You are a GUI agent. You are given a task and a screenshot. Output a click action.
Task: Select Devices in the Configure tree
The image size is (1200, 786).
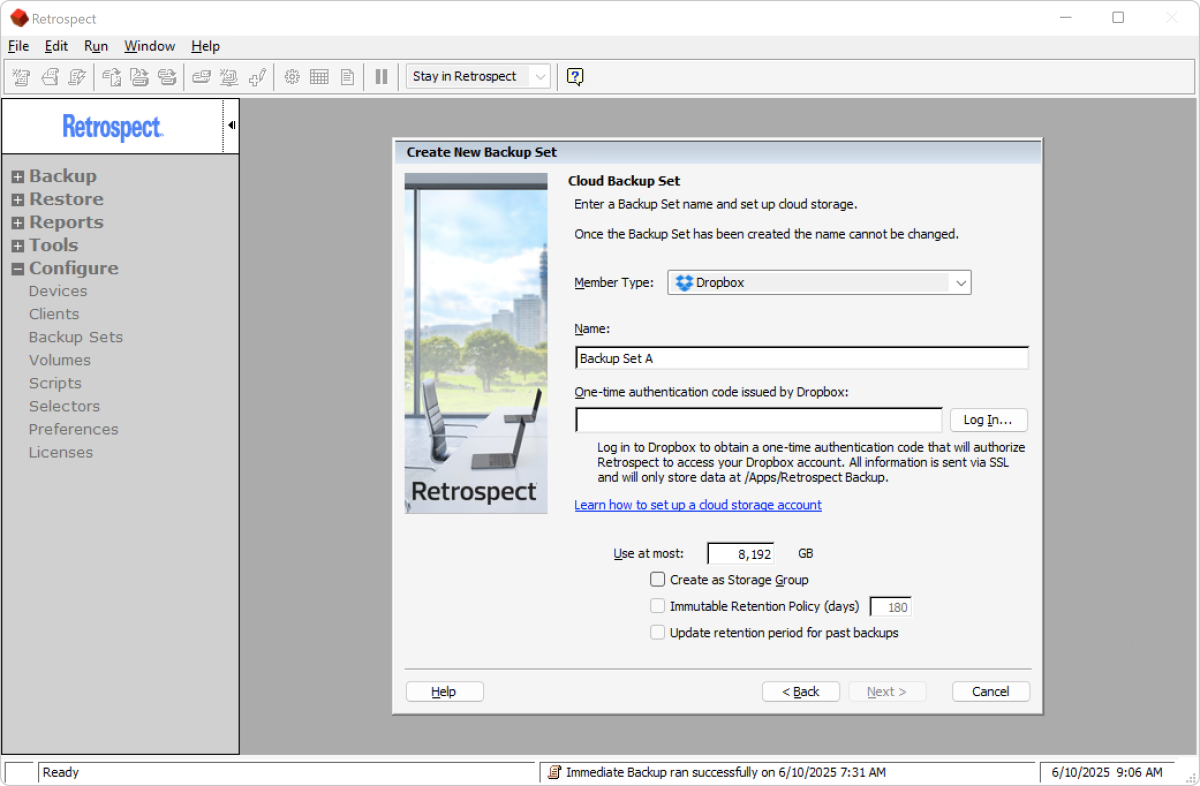click(58, 291)
